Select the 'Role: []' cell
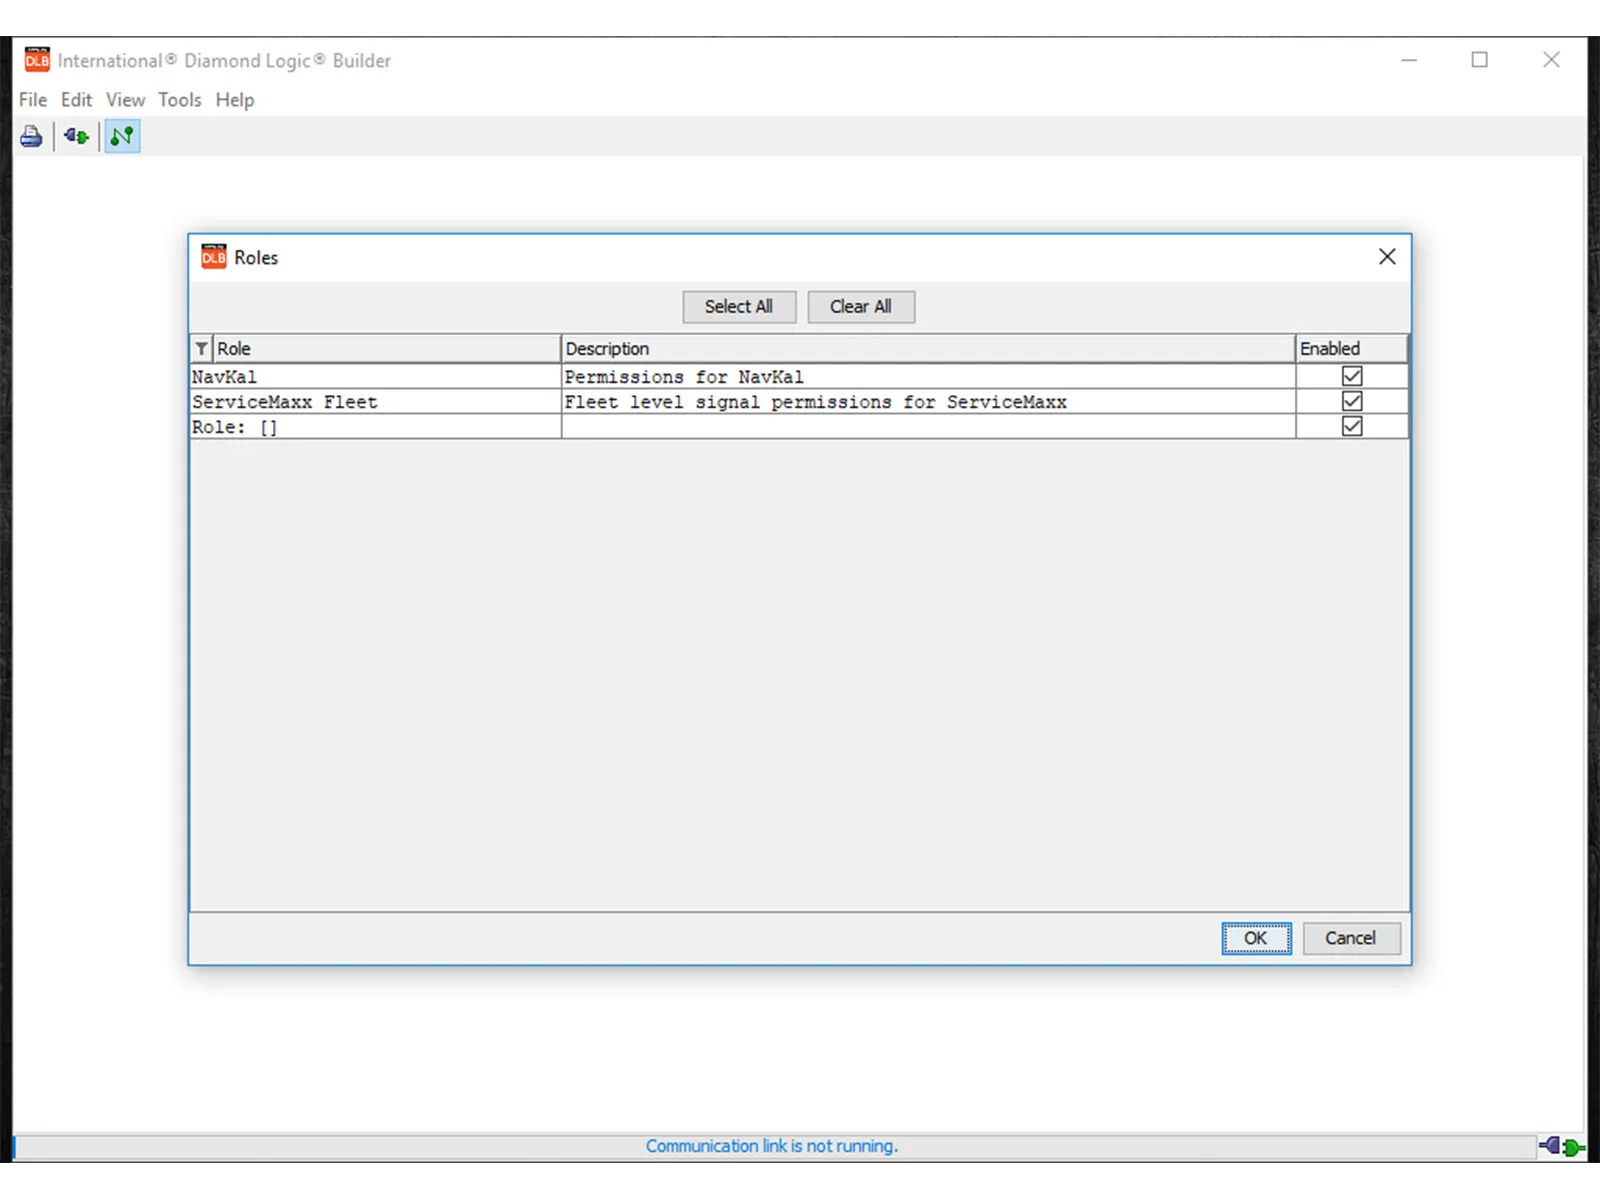 tap(375, 427)
